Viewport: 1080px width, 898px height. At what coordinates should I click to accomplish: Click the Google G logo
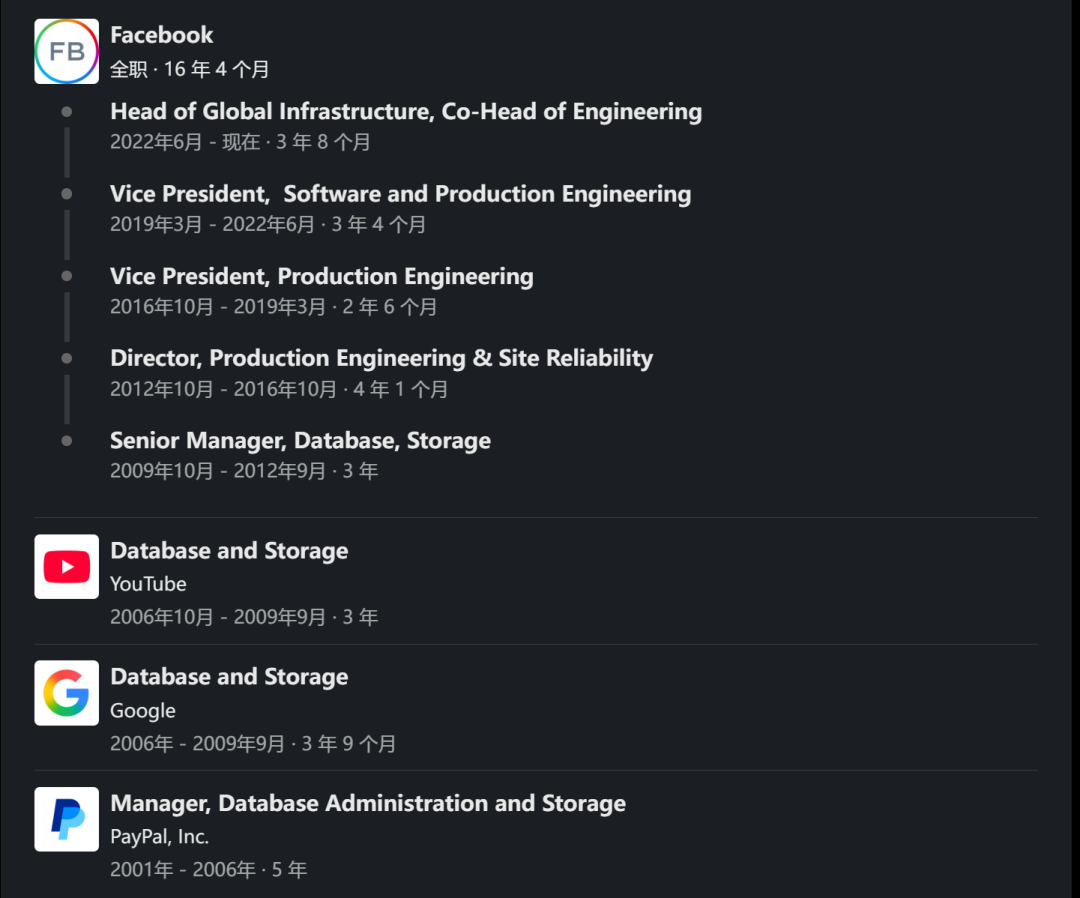[x=66, y=693]
